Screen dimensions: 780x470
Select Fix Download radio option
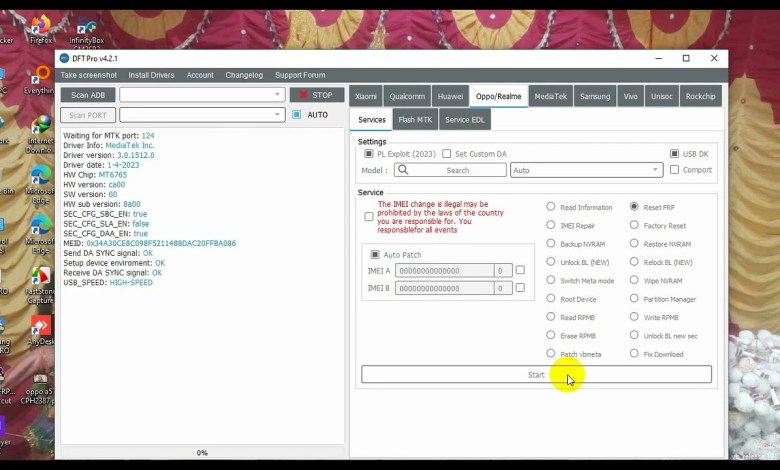(634, 353)
